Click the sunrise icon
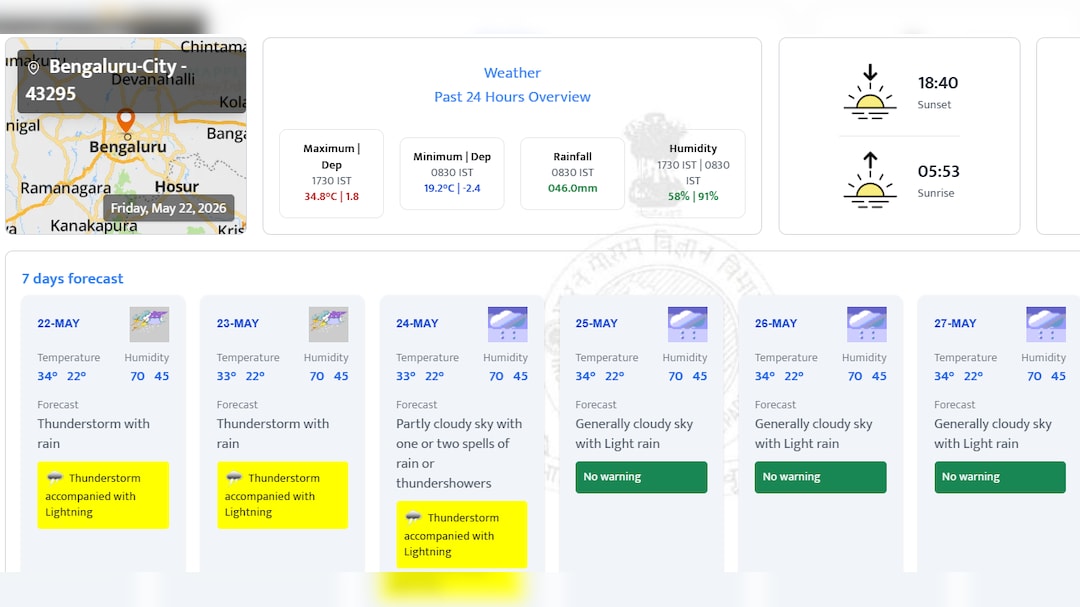The width and height of the screenshot is (1080, 607). tap(870, 180)
